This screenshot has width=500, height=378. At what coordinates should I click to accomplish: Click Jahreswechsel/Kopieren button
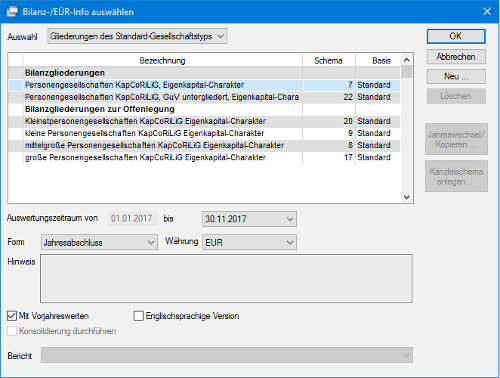[456, 139]
